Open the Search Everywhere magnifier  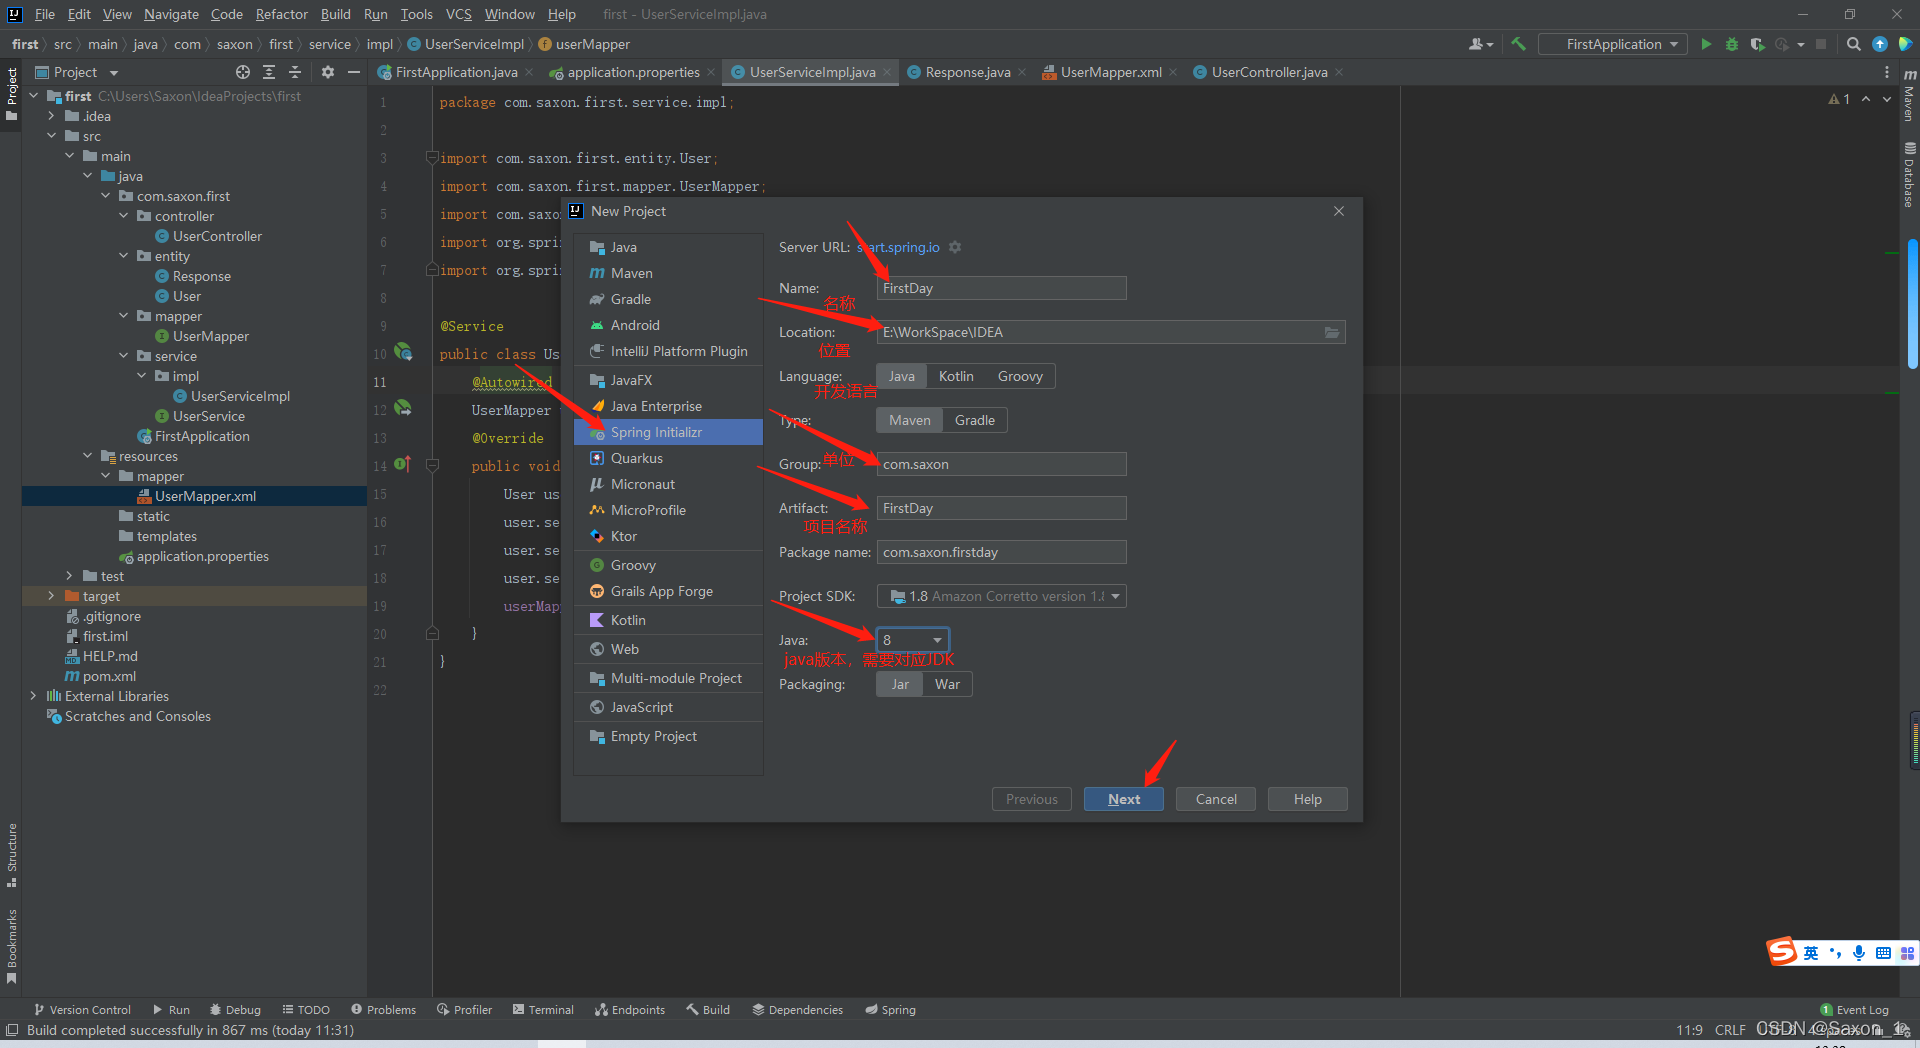[1853, 44]
